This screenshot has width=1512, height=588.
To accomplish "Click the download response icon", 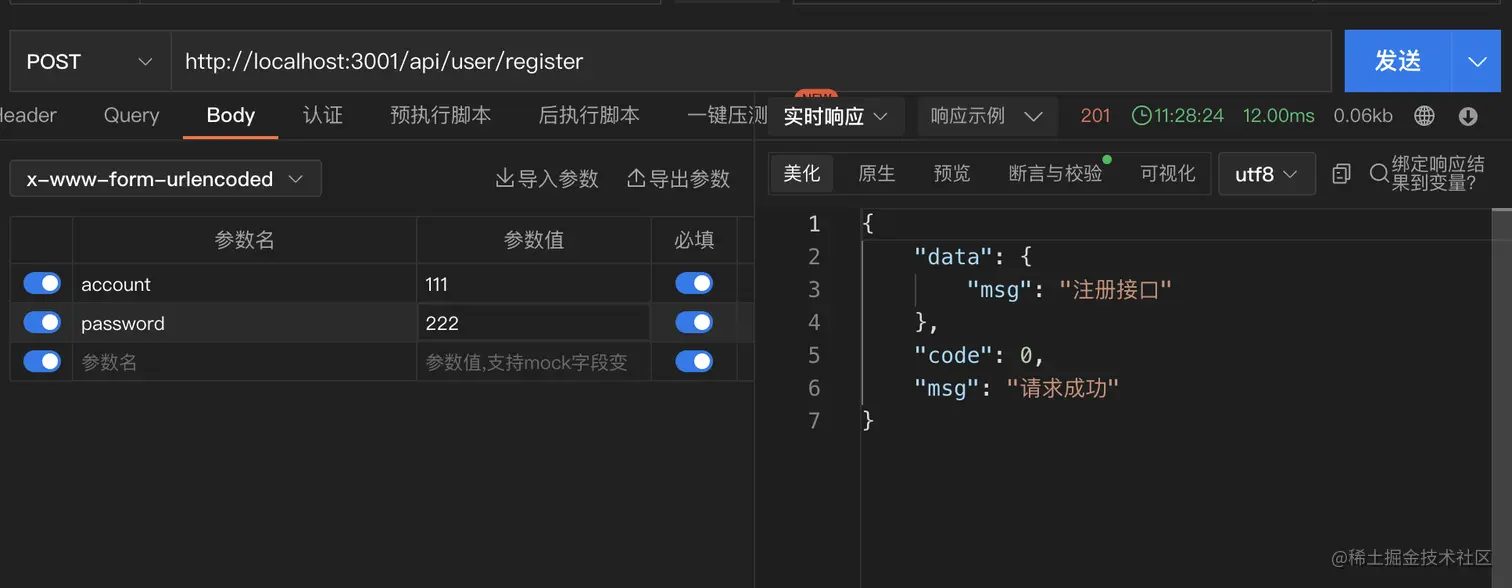I will point(1468,116).
